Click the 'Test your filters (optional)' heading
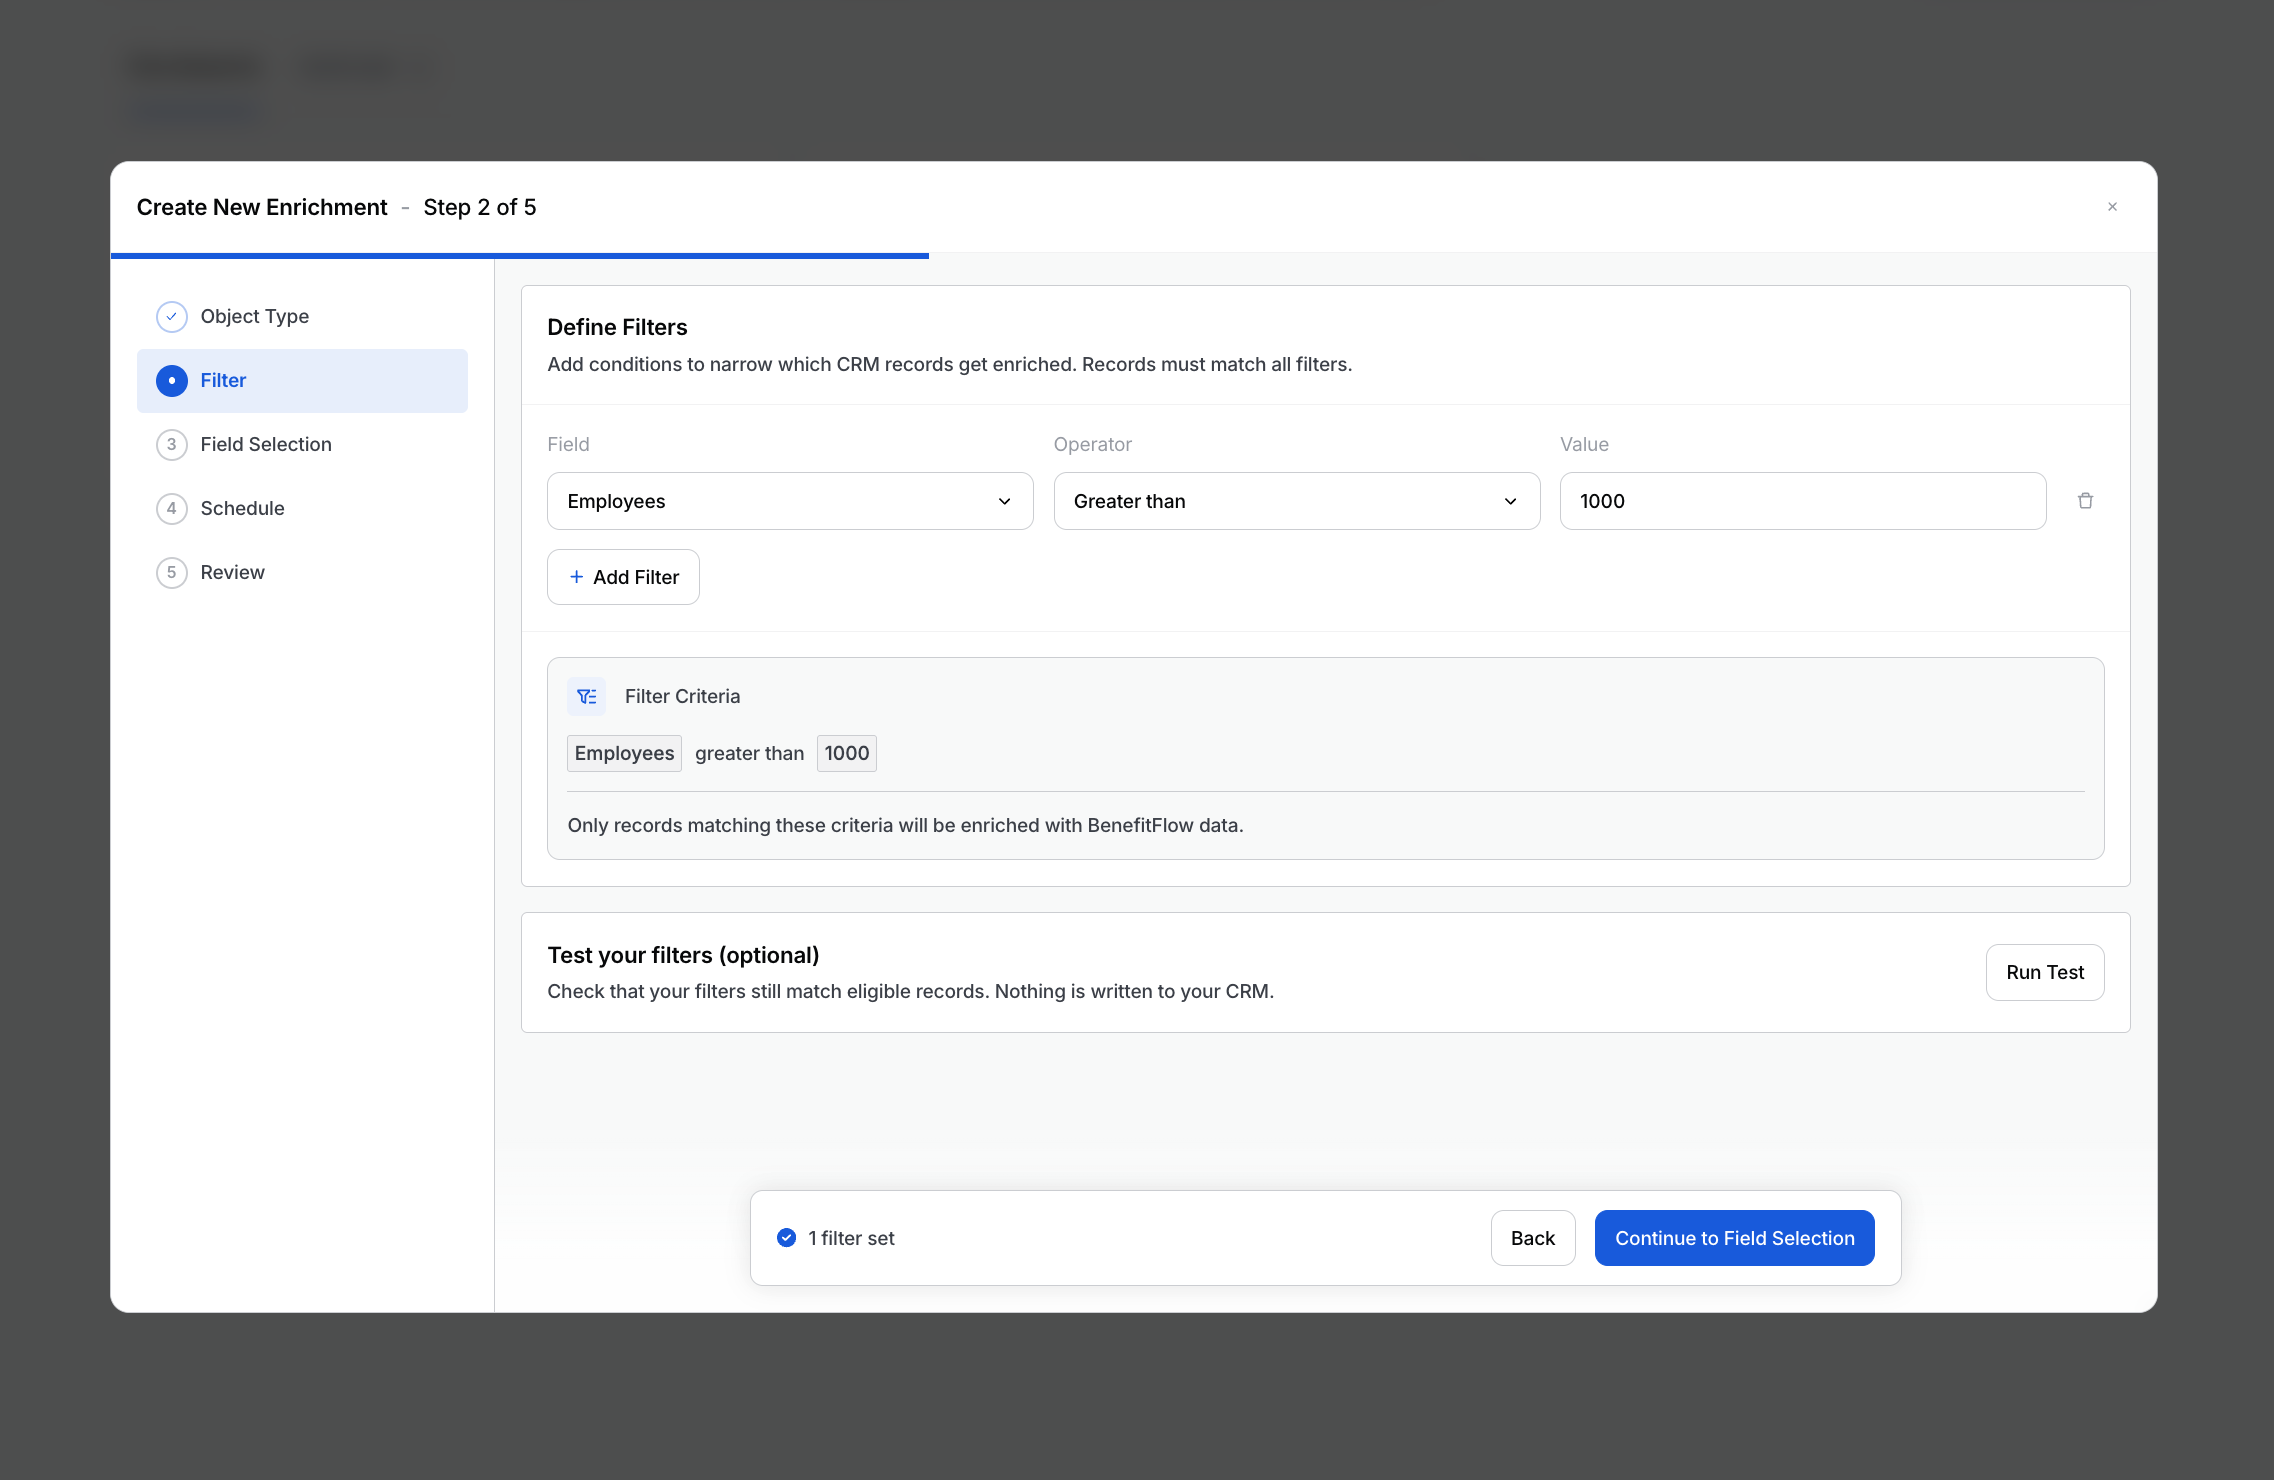This screenshot has width=2274, height=1480. (x=683, y=955)
